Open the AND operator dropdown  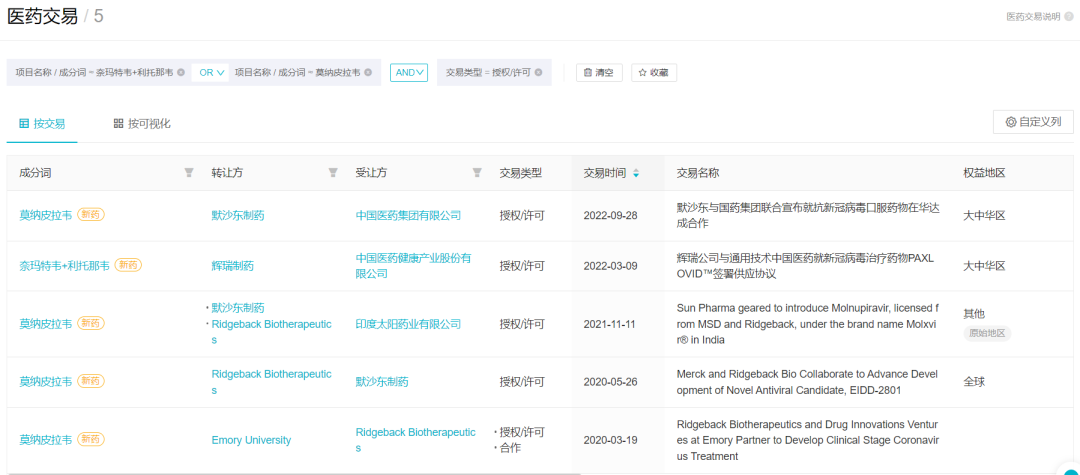coord(409,72)
